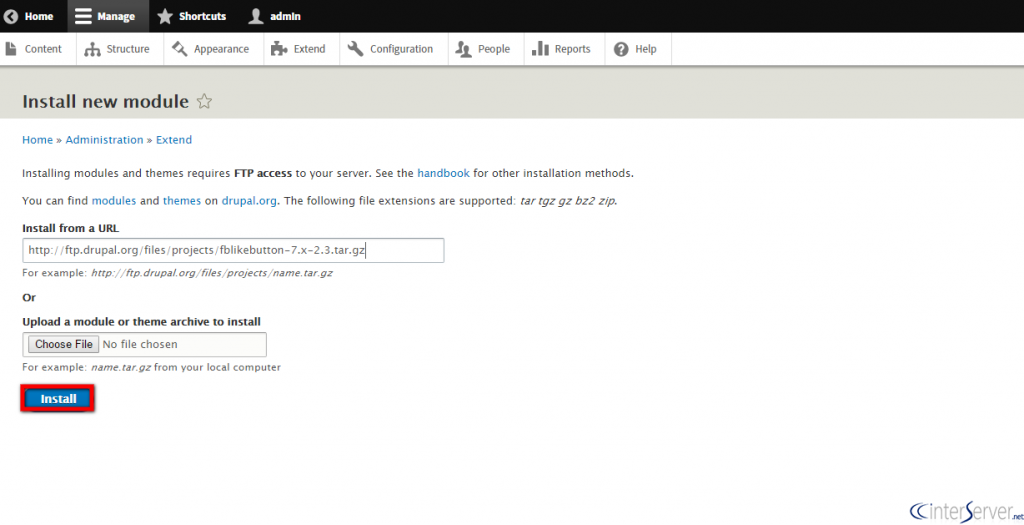Open the modules link
Screen dimensions: 1024x525
(114, 201)
